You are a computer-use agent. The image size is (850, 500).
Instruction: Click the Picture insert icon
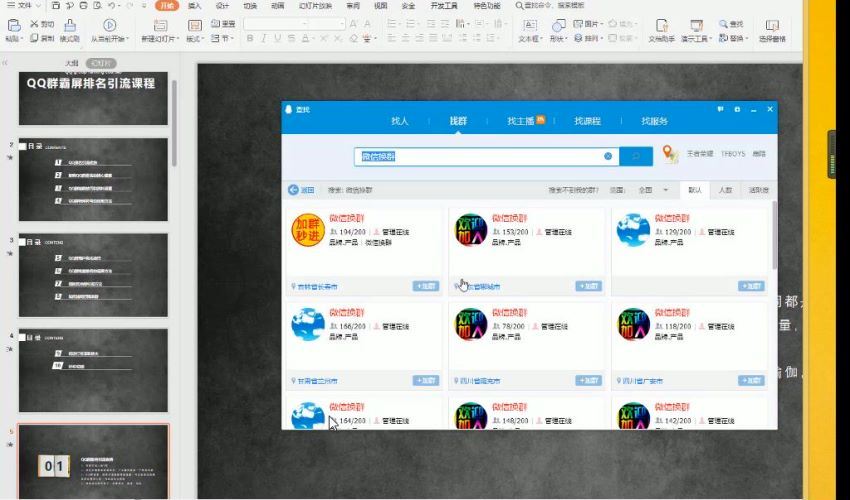point(578,24)
